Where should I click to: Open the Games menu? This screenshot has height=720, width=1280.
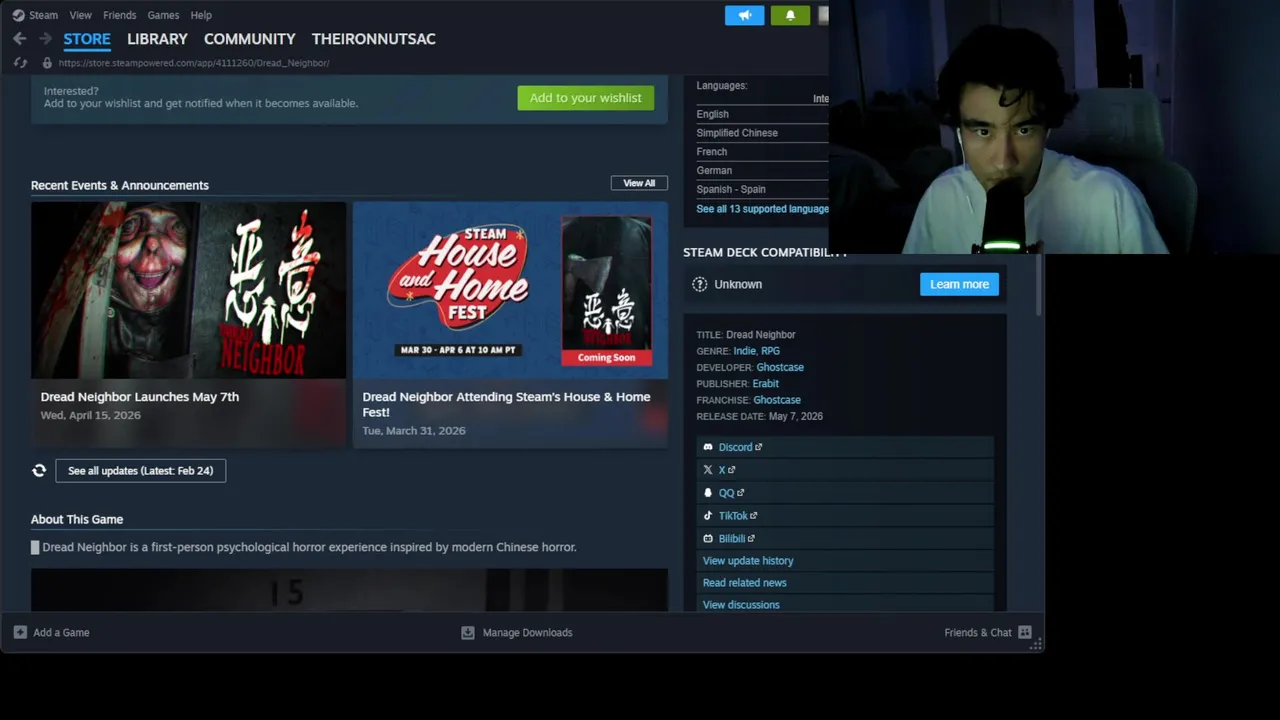(163, 15)
